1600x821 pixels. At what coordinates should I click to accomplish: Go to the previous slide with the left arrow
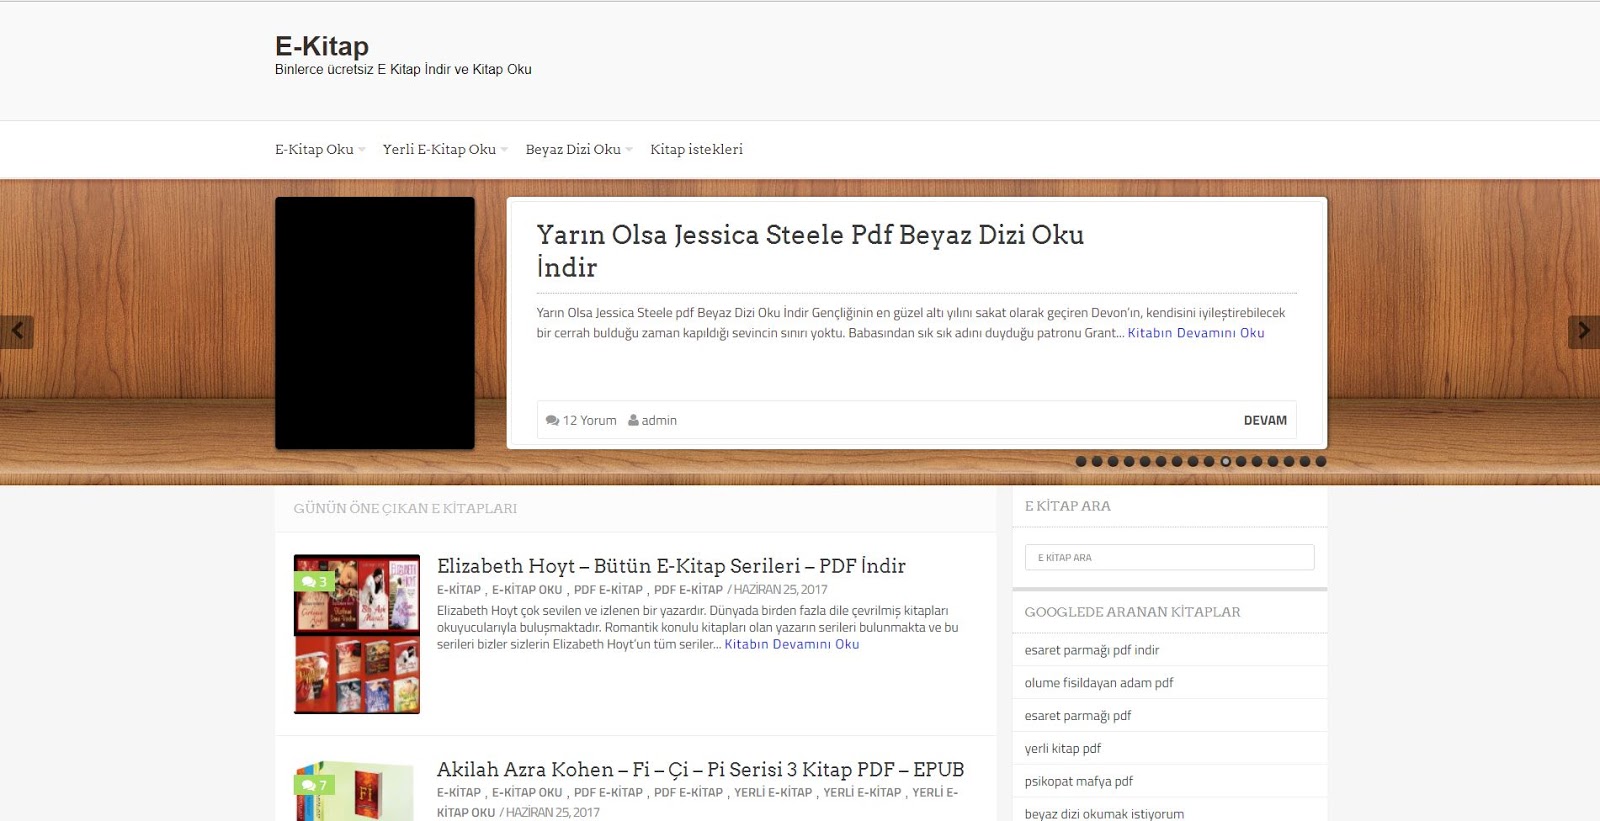(17, 332)
